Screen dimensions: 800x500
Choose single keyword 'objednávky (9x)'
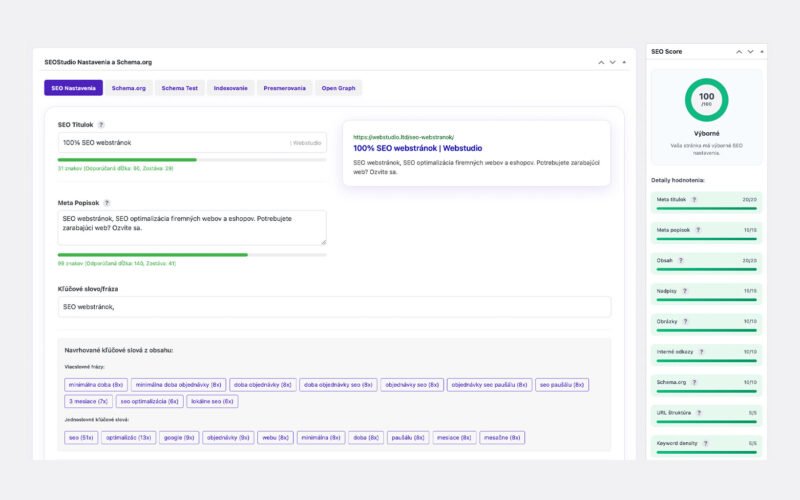coord(228,438)
